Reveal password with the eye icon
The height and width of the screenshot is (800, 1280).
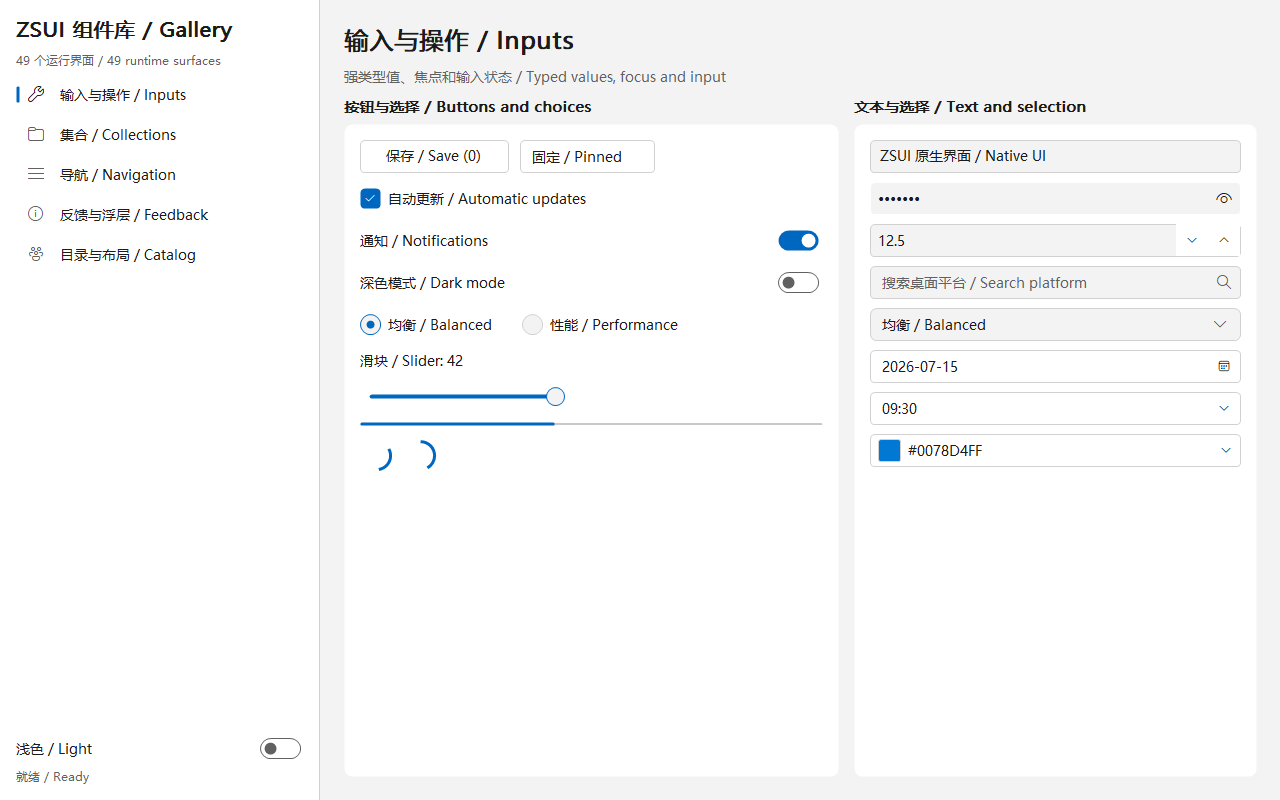[x=1224, y=198]
